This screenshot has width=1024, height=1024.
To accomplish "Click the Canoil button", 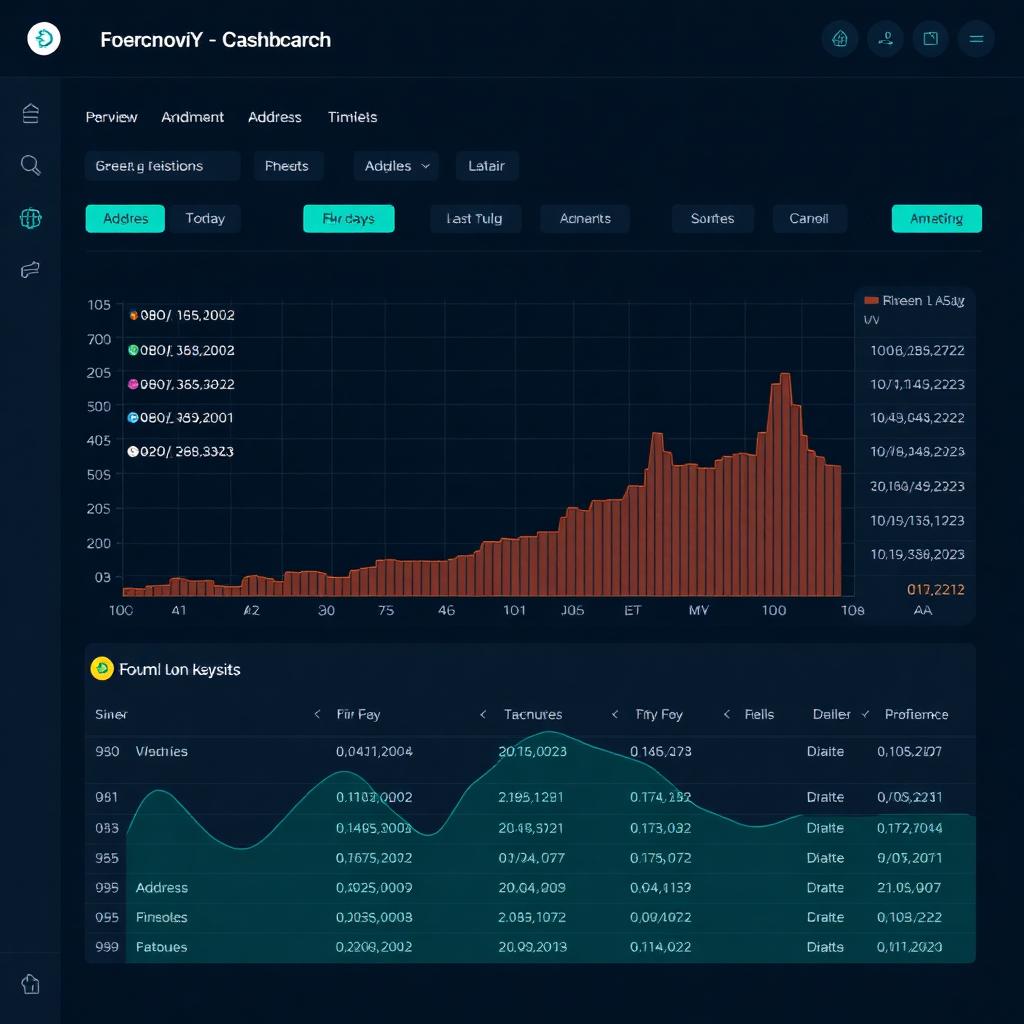I will pos(809,219).
